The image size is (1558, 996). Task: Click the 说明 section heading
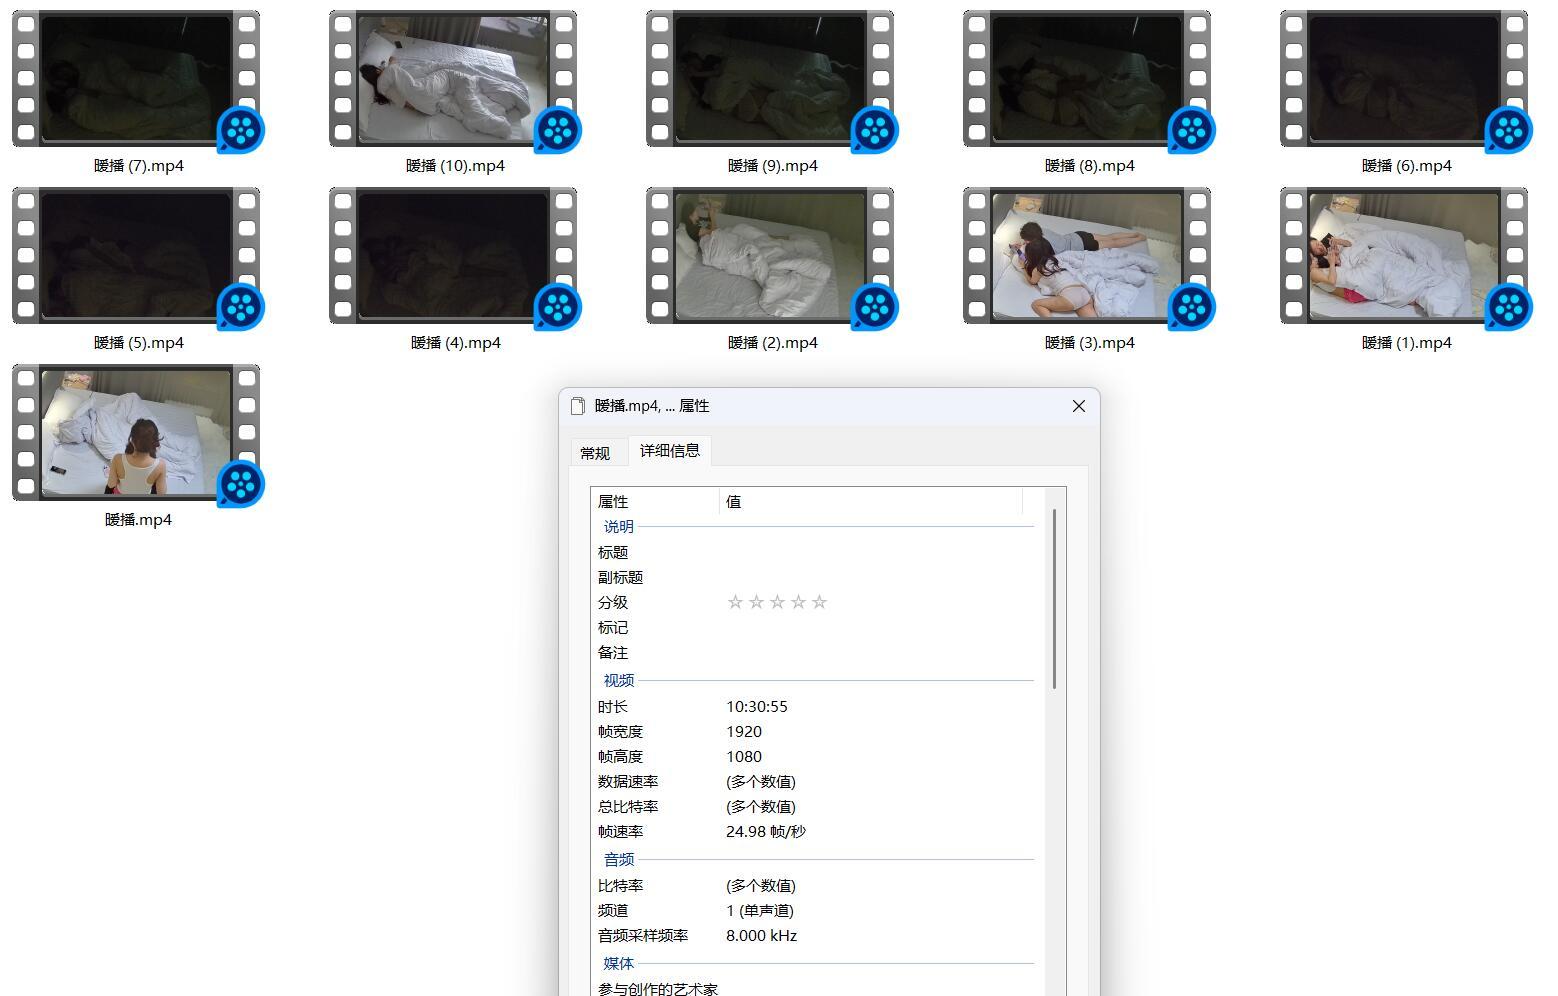tap(618, 527)
